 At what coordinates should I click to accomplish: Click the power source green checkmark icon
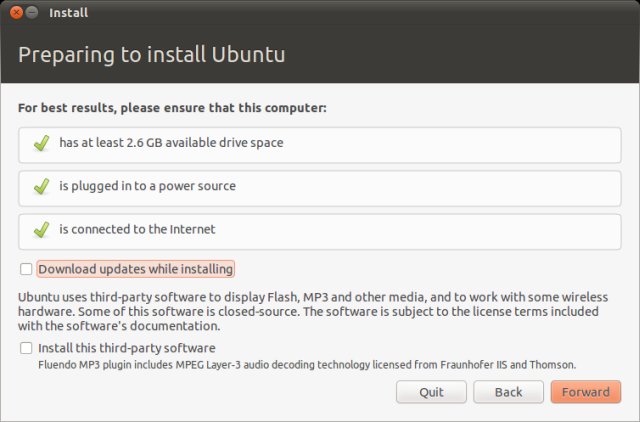[41, 186]
